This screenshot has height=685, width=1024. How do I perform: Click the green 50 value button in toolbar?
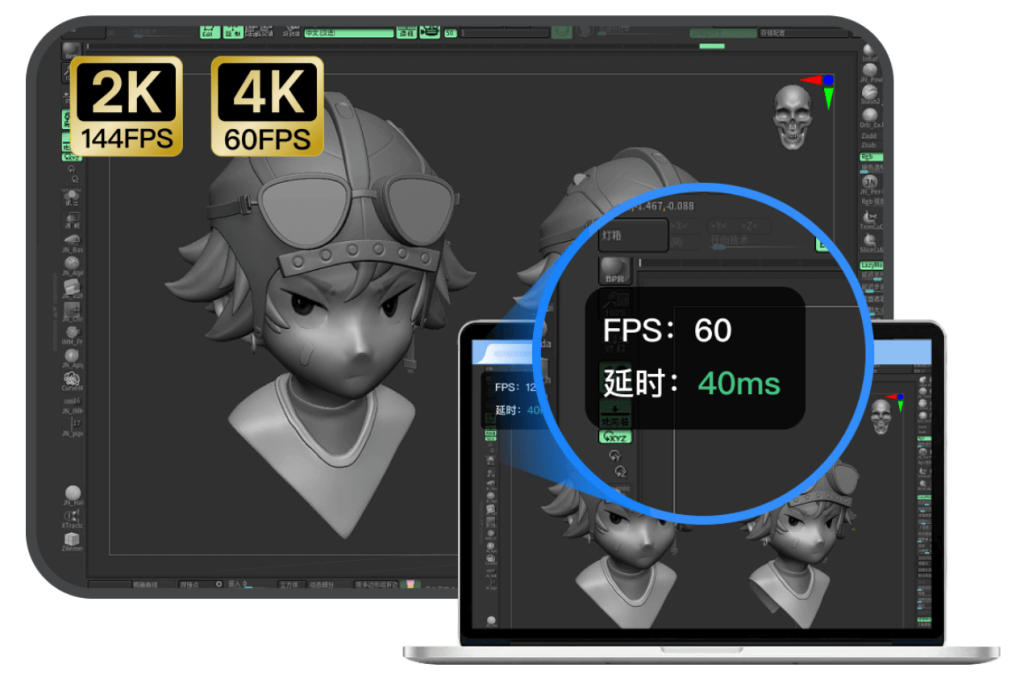[x=451, y=33]
